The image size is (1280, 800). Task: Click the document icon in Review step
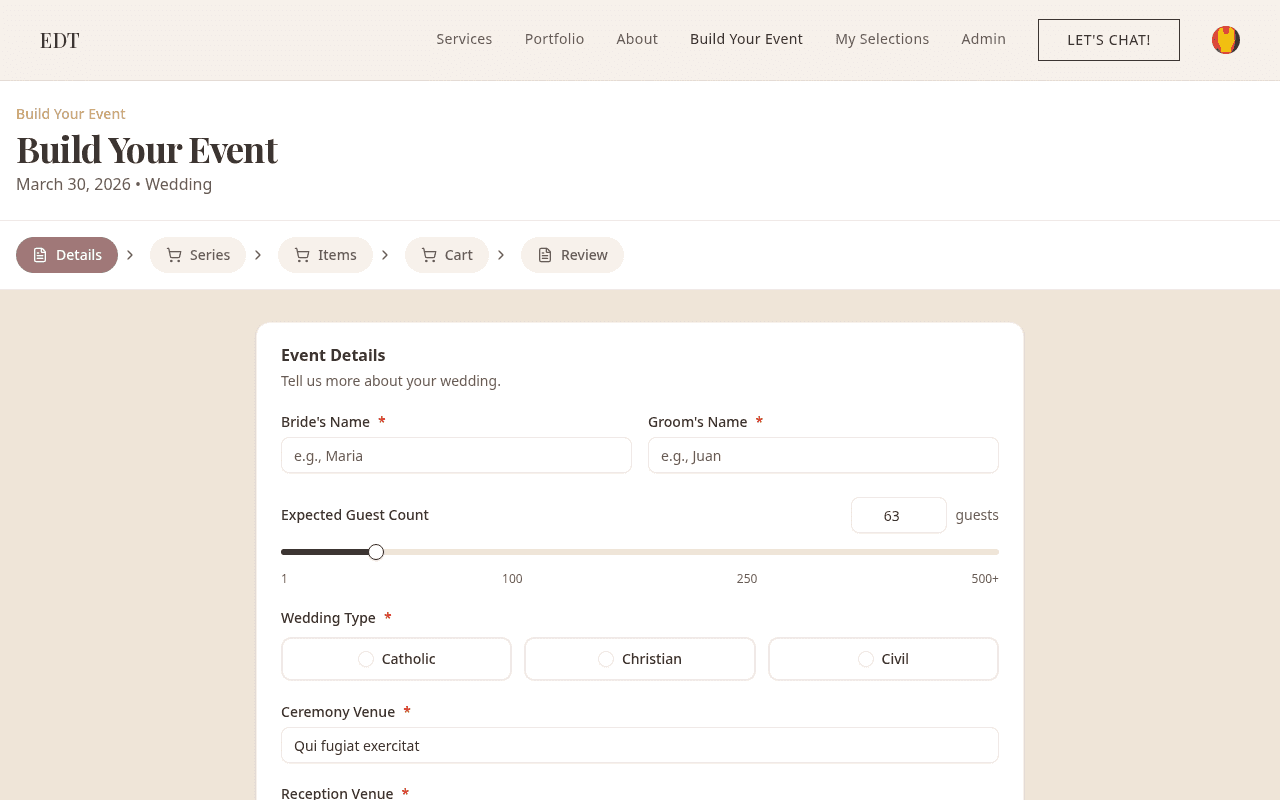coord(545,255)
